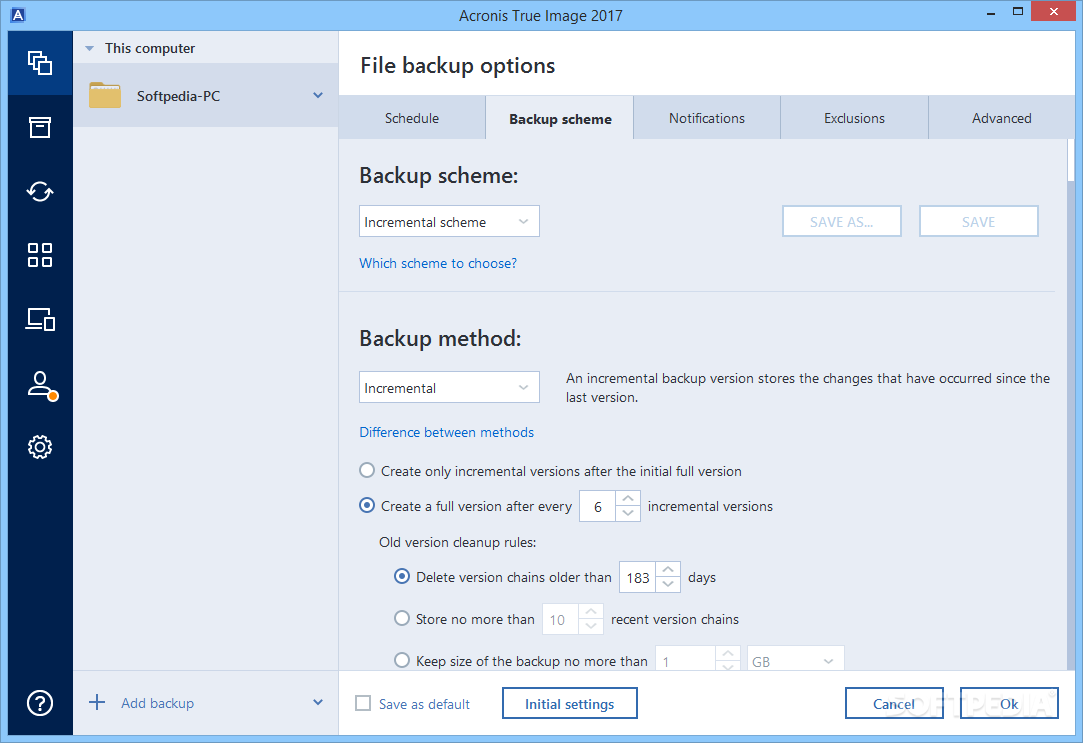Click the SAVE AS... button
1083x743 pixels.
click(841, 222)
